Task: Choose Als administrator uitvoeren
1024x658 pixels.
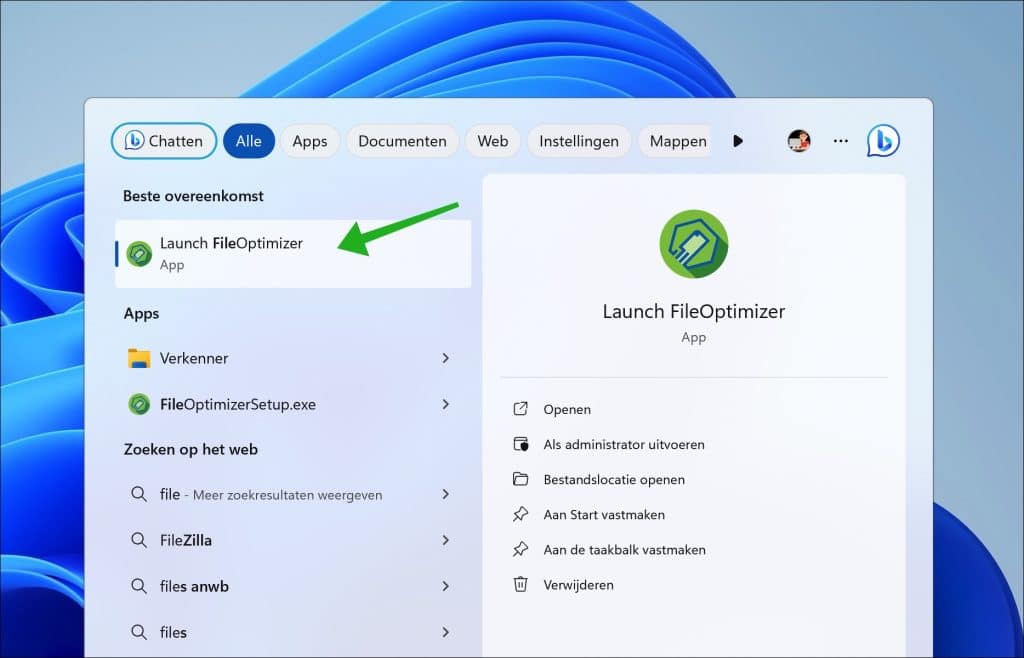Action: [x=624, y=445]
